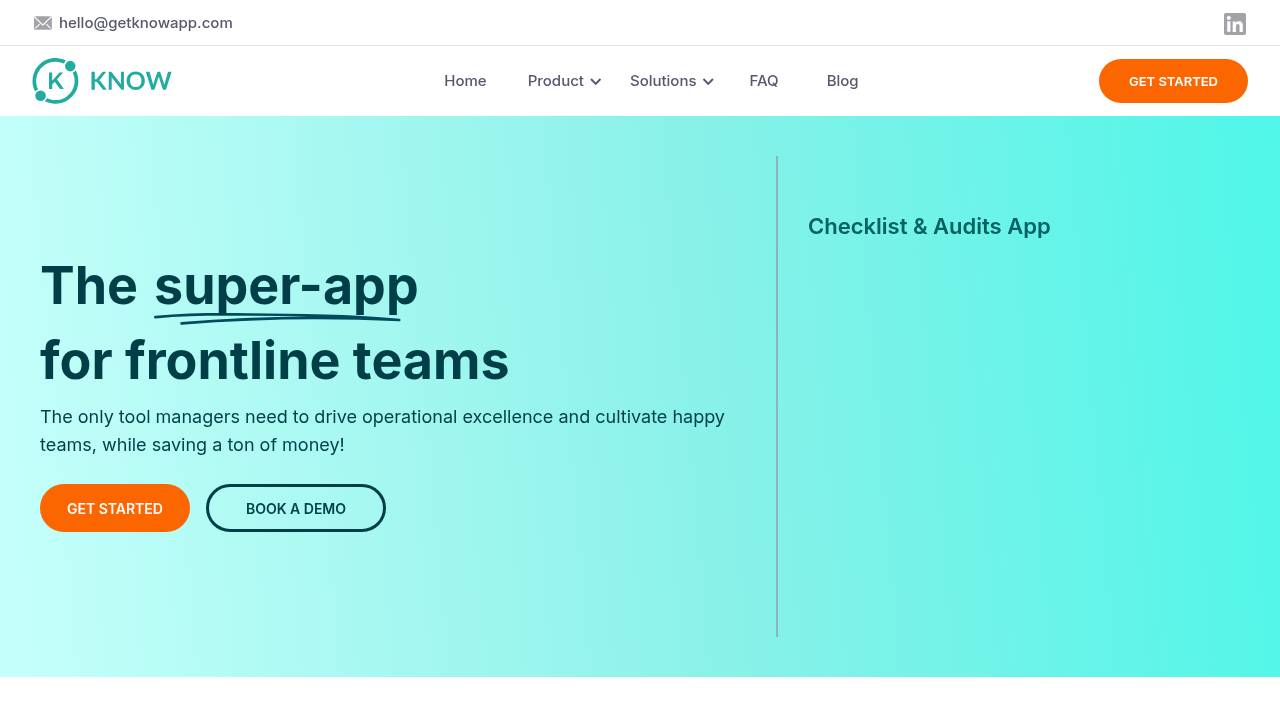Click the "for frontline teams" headline
The height and width of the screenshot is (720, 1280).
click(275, 361)
